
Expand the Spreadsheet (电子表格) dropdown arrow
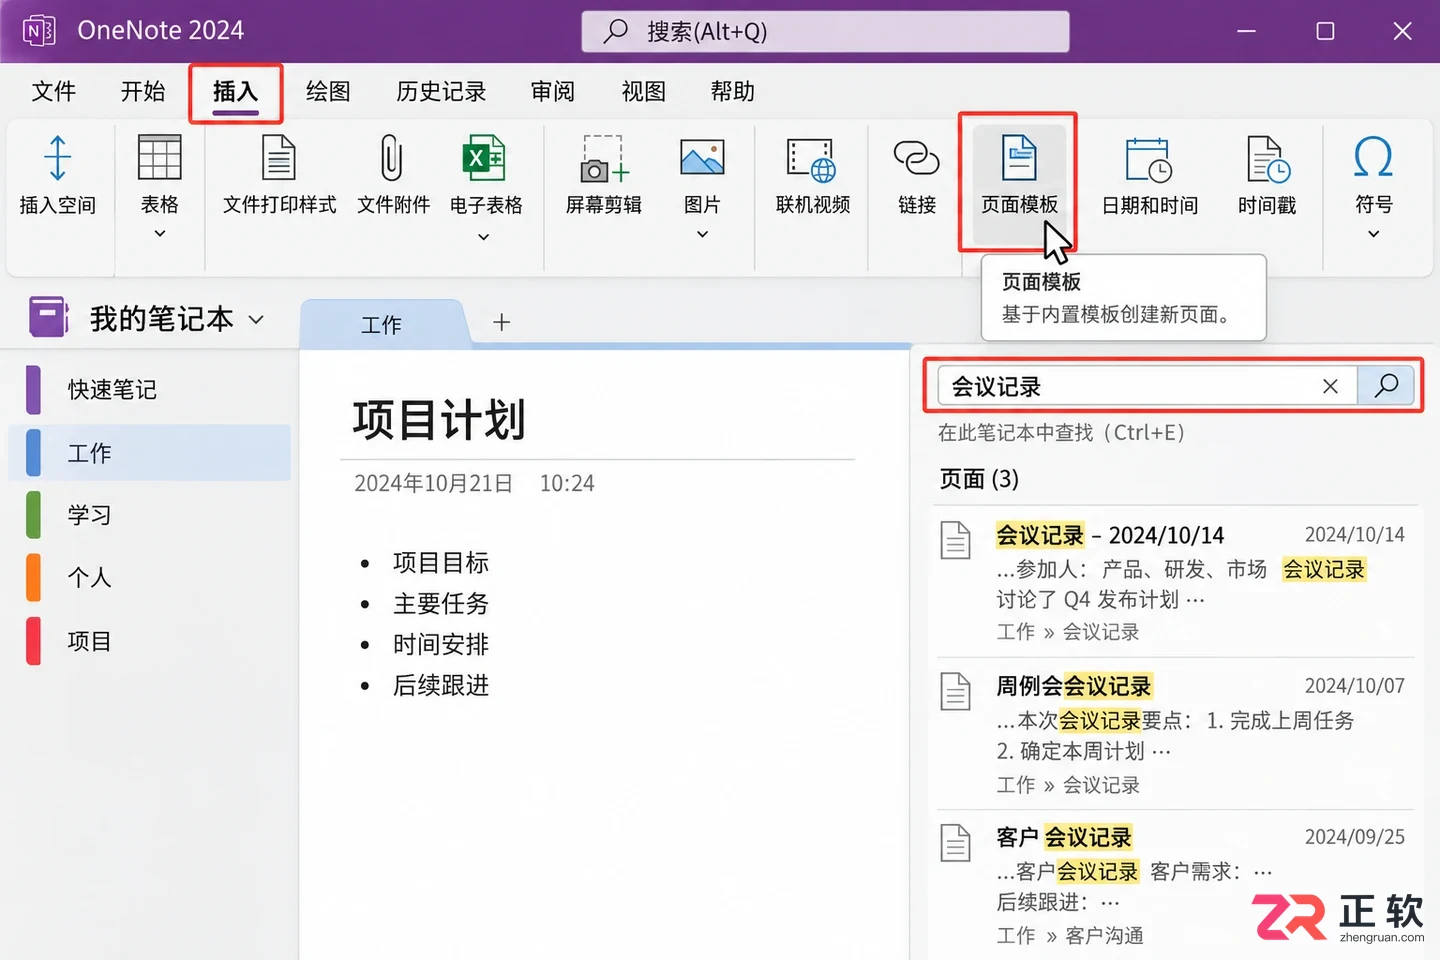(x=484, y=237)
